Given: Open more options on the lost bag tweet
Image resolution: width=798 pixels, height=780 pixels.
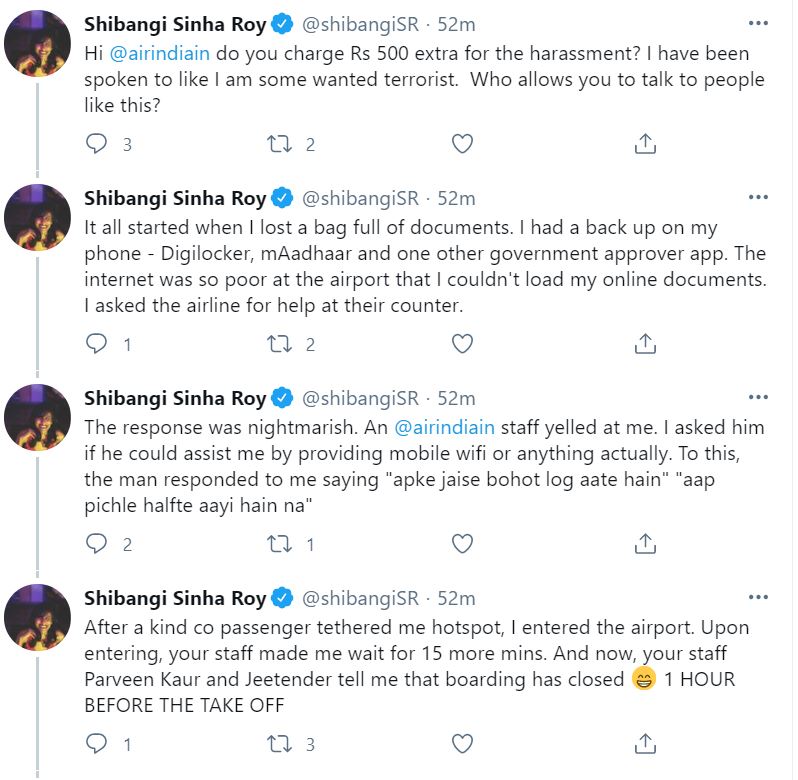Looking at the screenshot, I should pyautogui.click(x=760, y=198).
